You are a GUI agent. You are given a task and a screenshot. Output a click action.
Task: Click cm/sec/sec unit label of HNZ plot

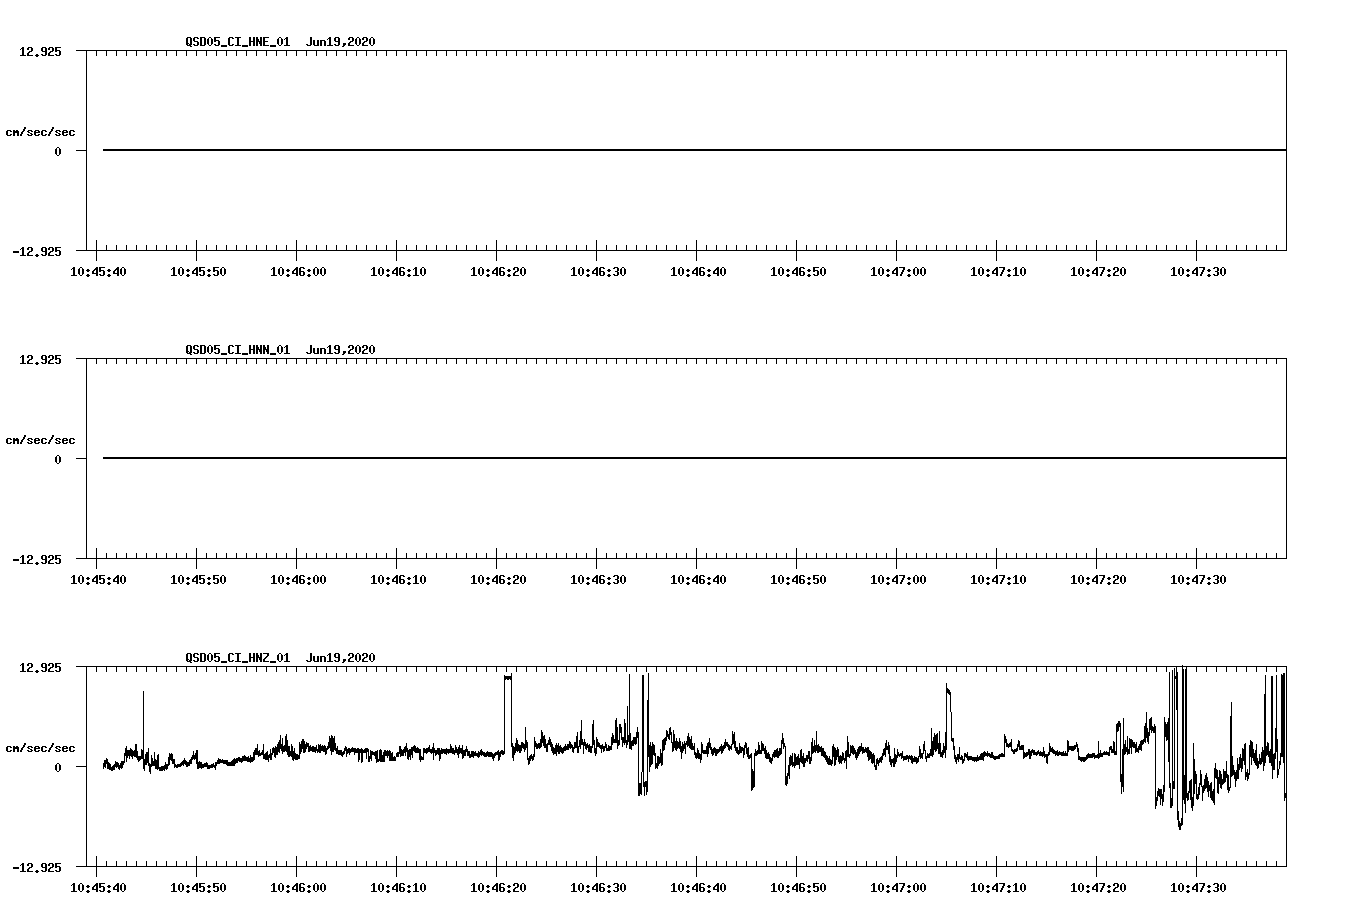click(40, 748)
